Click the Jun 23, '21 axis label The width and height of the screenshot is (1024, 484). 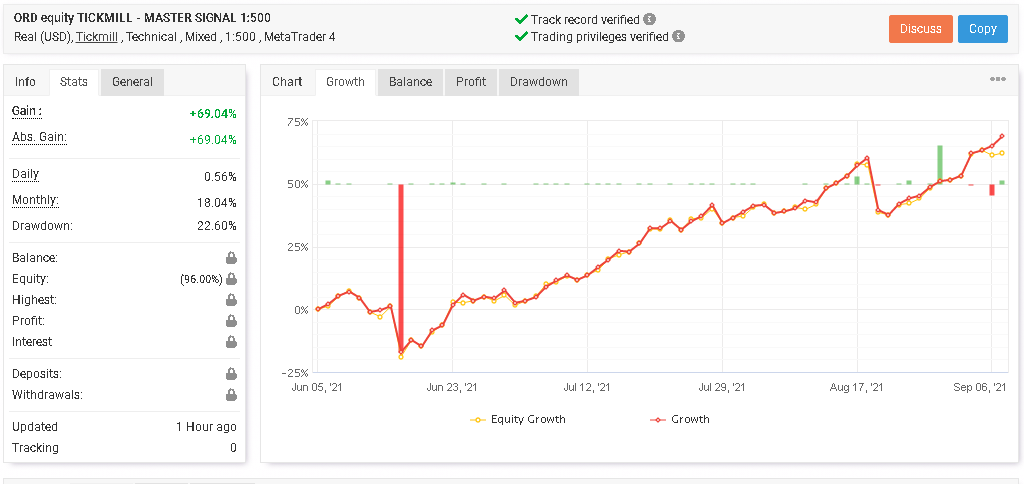(x=451, y=387)
